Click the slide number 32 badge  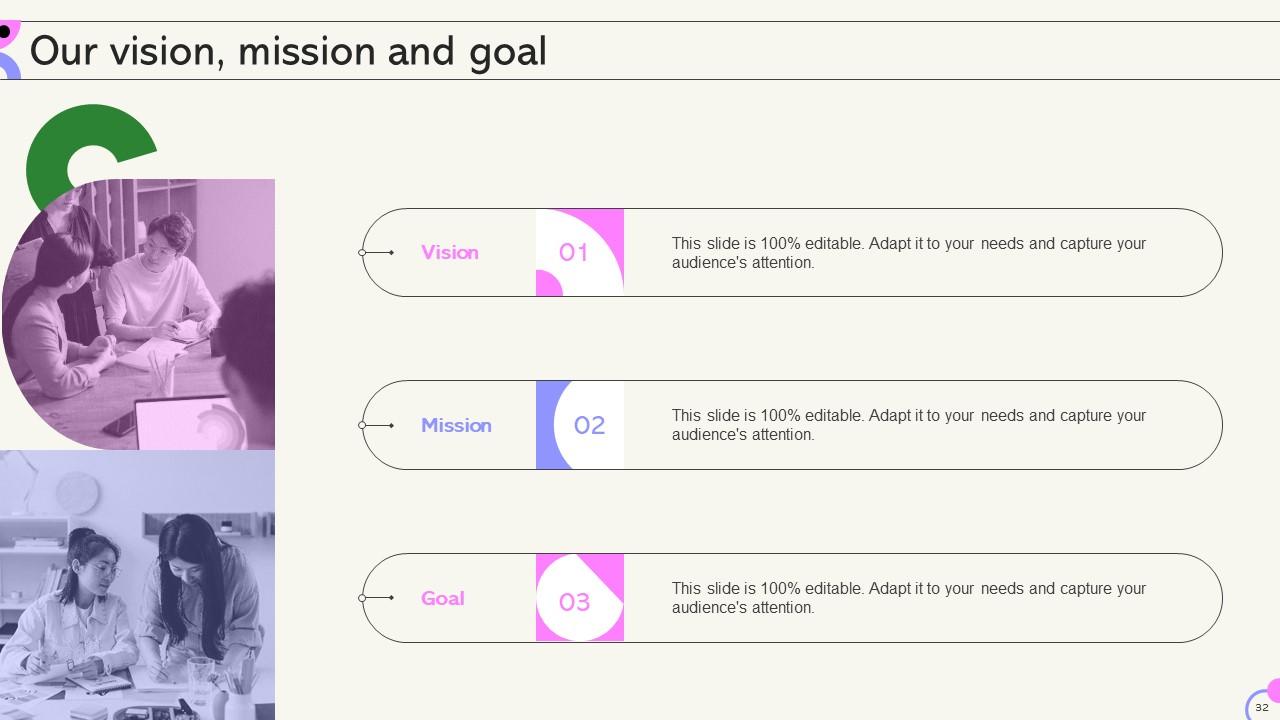[x=1262, y=706]
